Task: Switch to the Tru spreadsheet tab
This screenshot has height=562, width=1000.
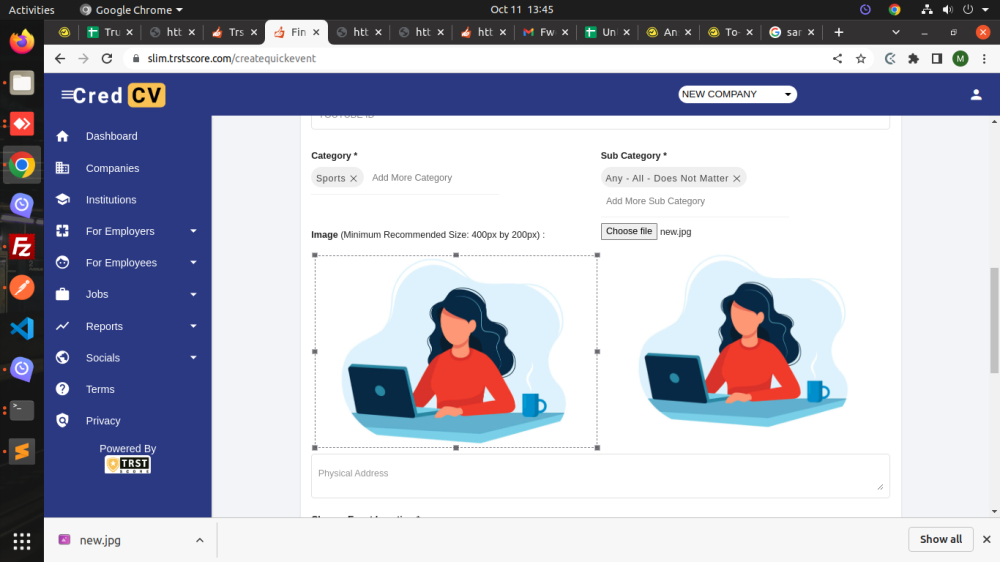Action: [110, 32]
